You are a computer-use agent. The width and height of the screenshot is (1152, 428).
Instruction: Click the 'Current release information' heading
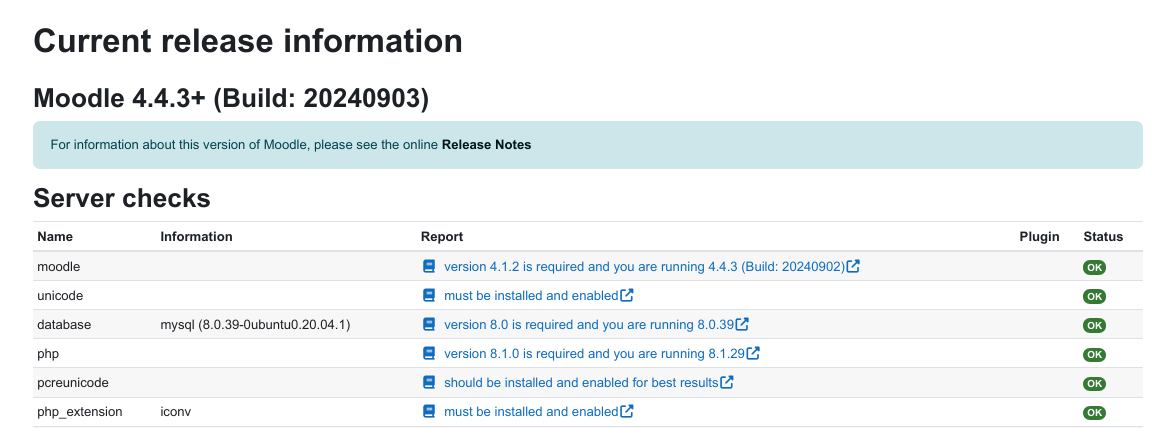point(248,40)
